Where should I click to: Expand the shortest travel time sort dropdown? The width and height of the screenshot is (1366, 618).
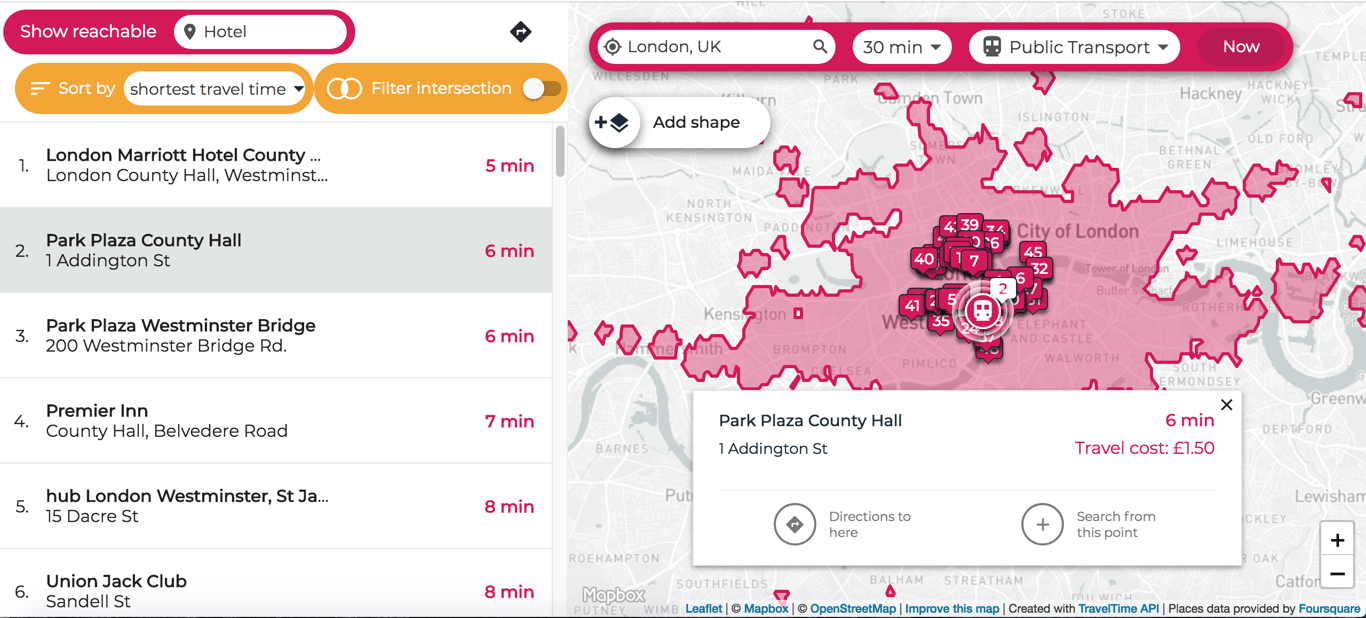[216, 89]
